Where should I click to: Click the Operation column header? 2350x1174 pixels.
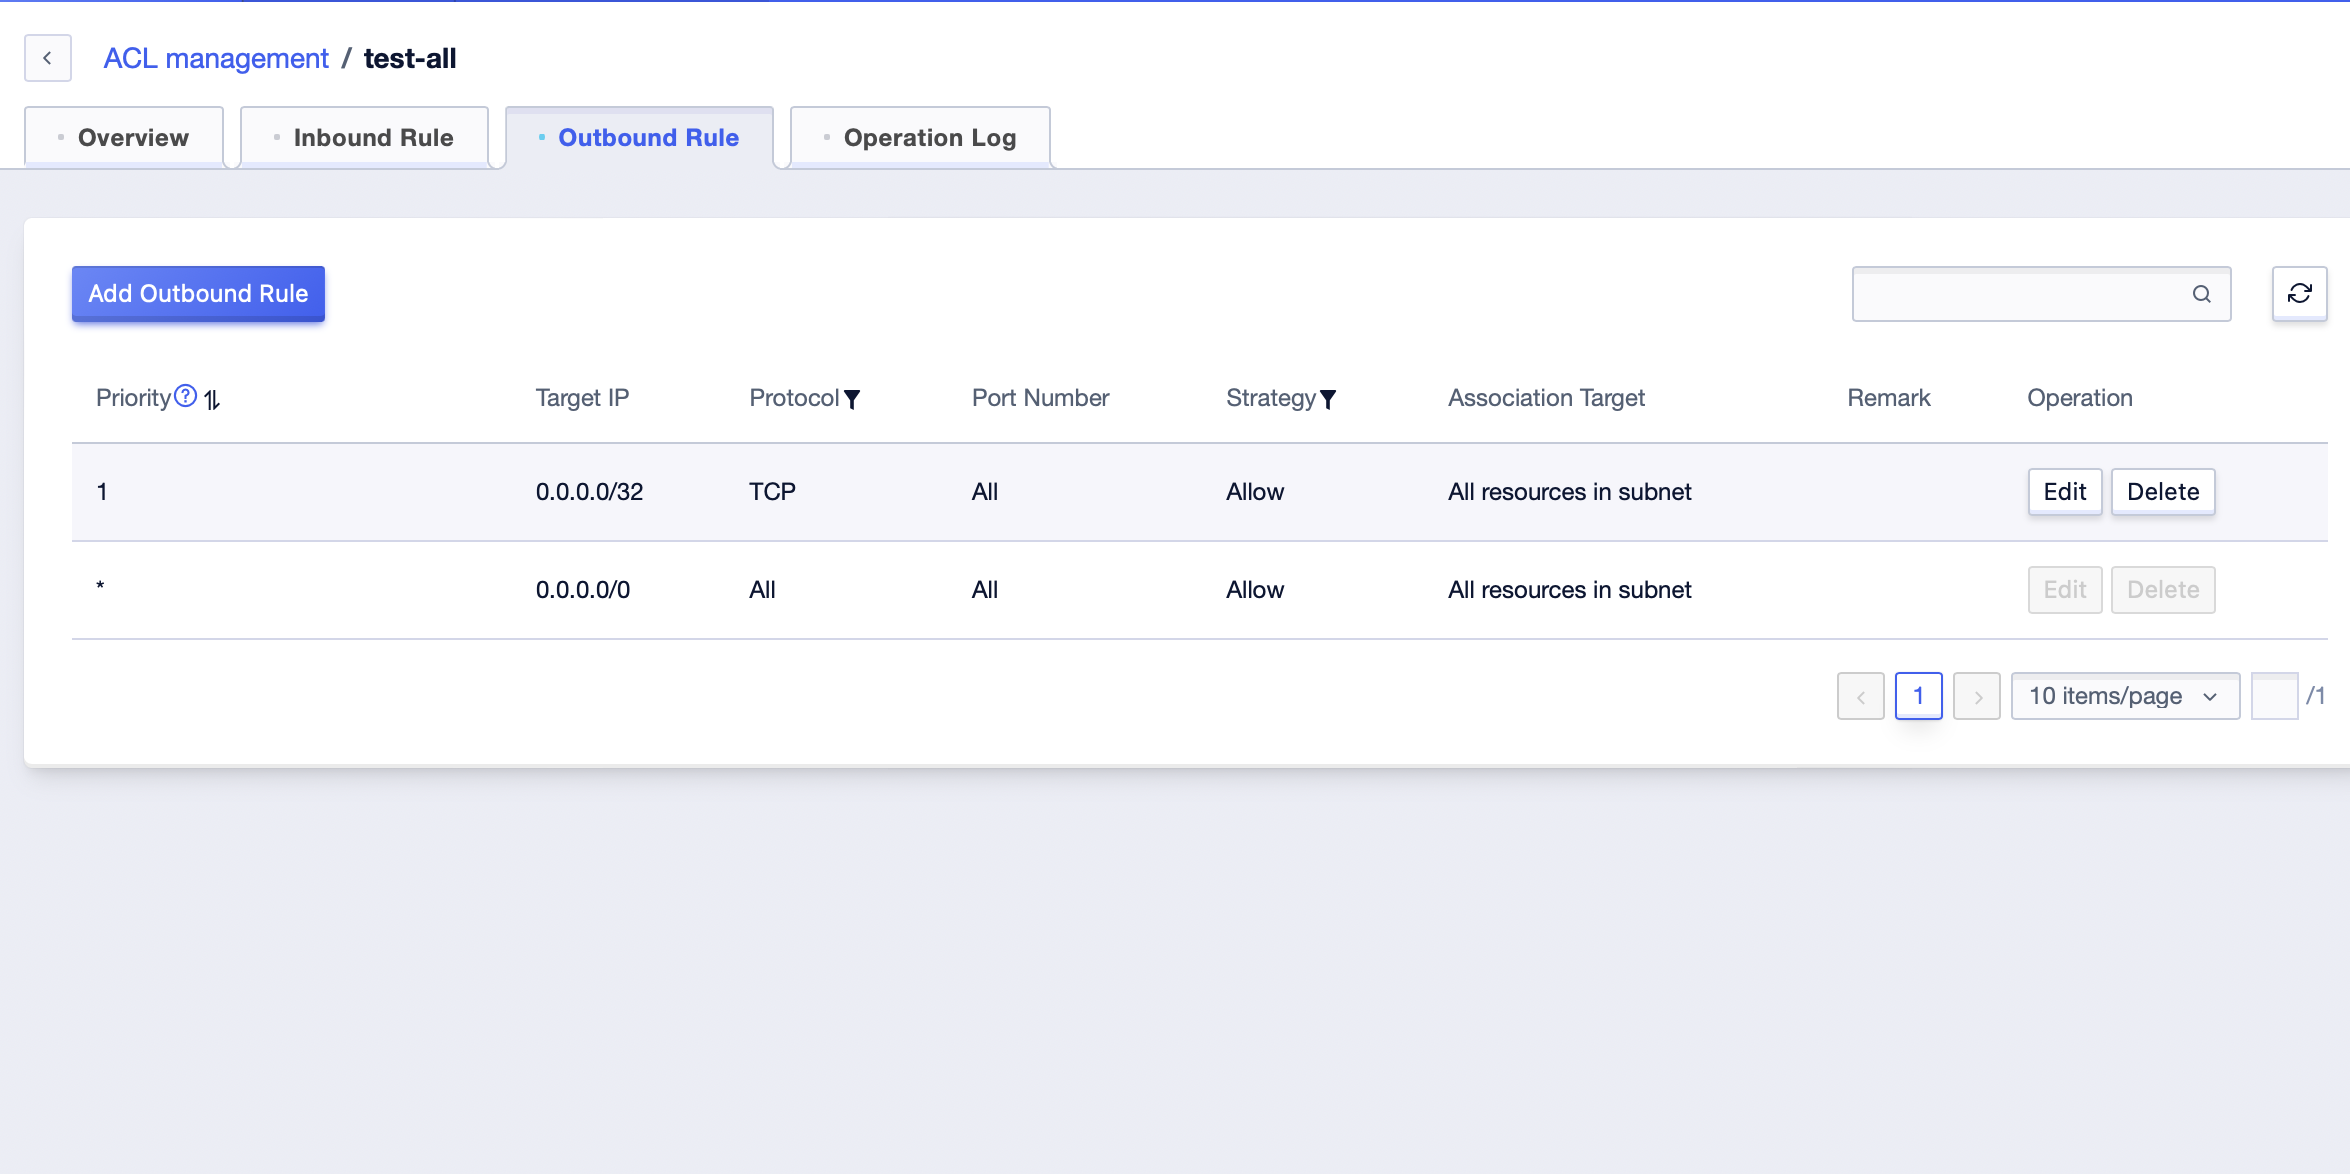(2080, 397)
